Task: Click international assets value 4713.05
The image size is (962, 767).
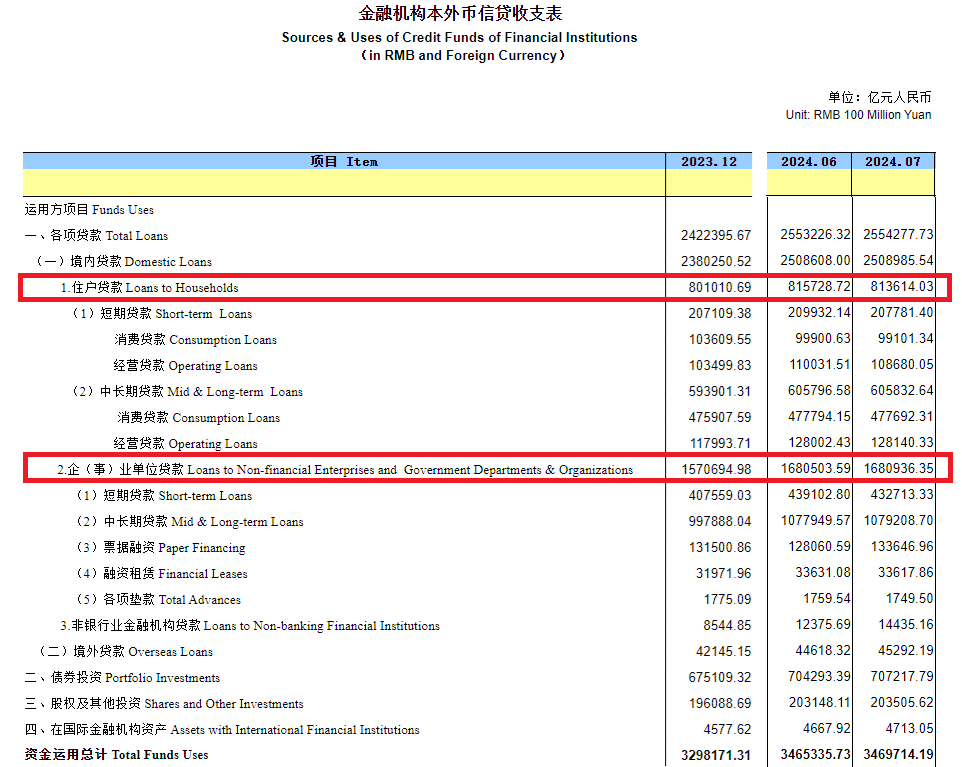Action: [x=909, y=728]
